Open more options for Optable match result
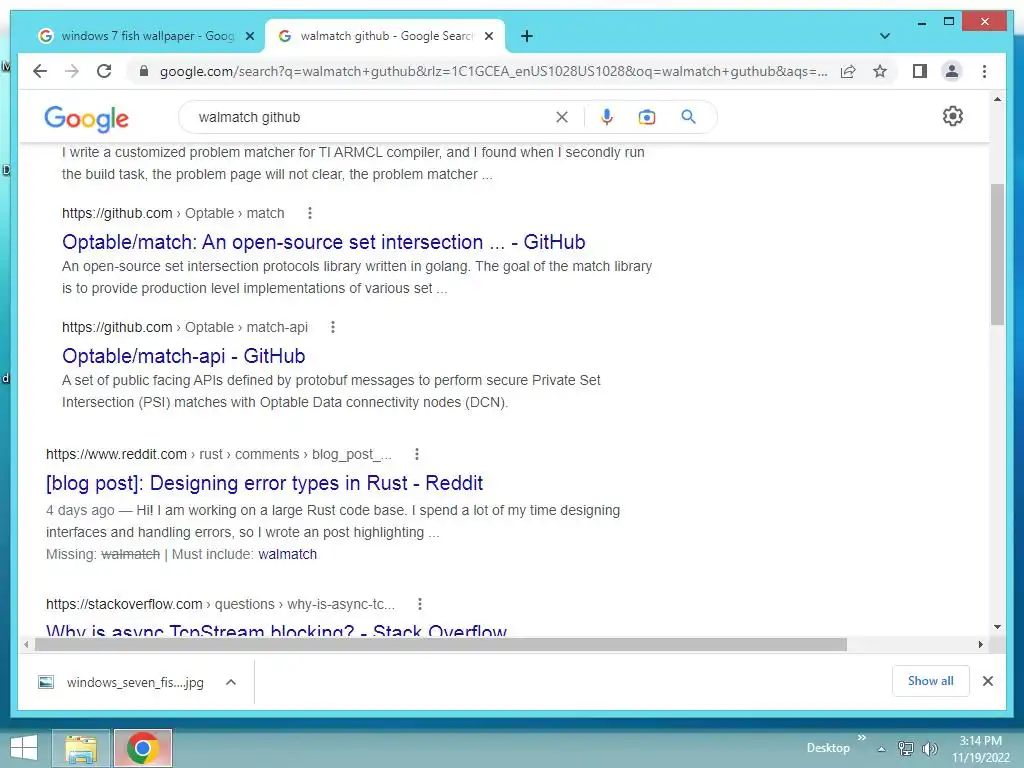1024x768 pixels. tap(310, 213)
